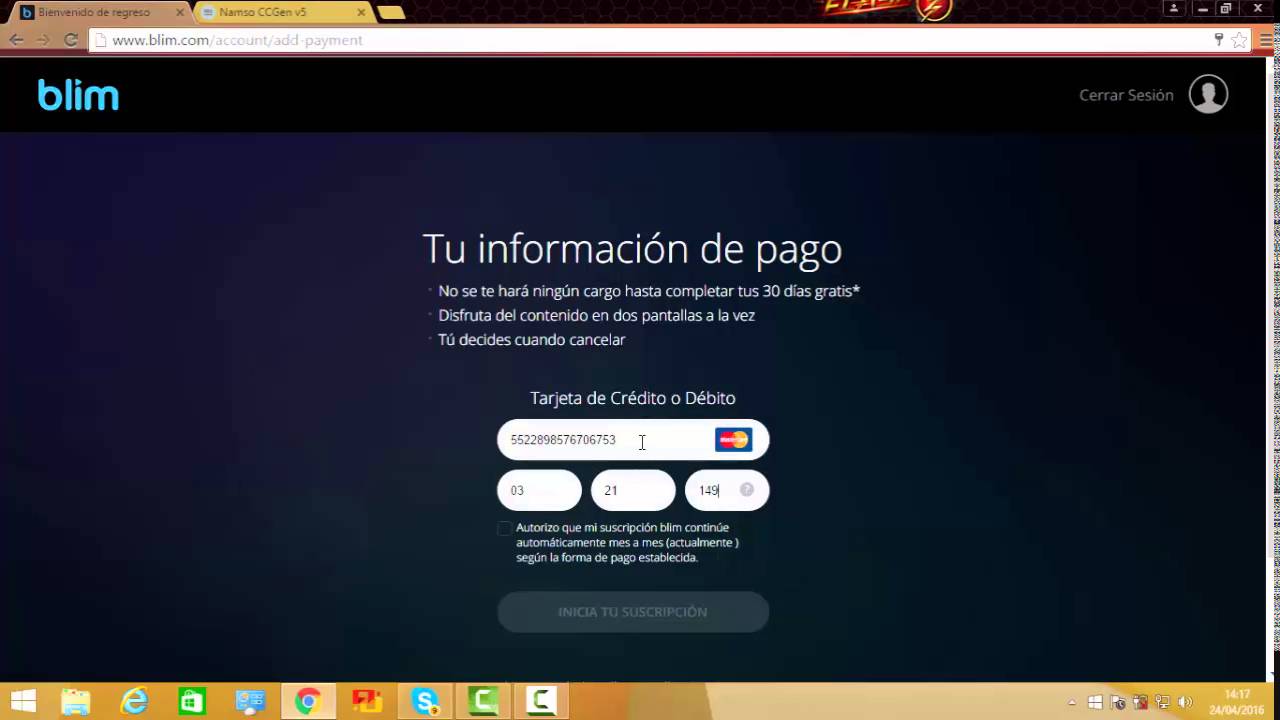Open a new browser tab

pyautogui.click(x=391, y=13)
